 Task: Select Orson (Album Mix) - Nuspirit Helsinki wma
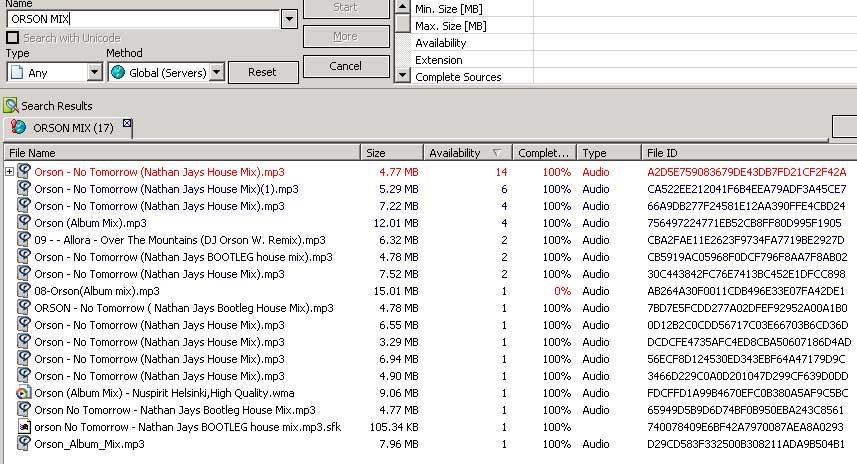[164, 393]
